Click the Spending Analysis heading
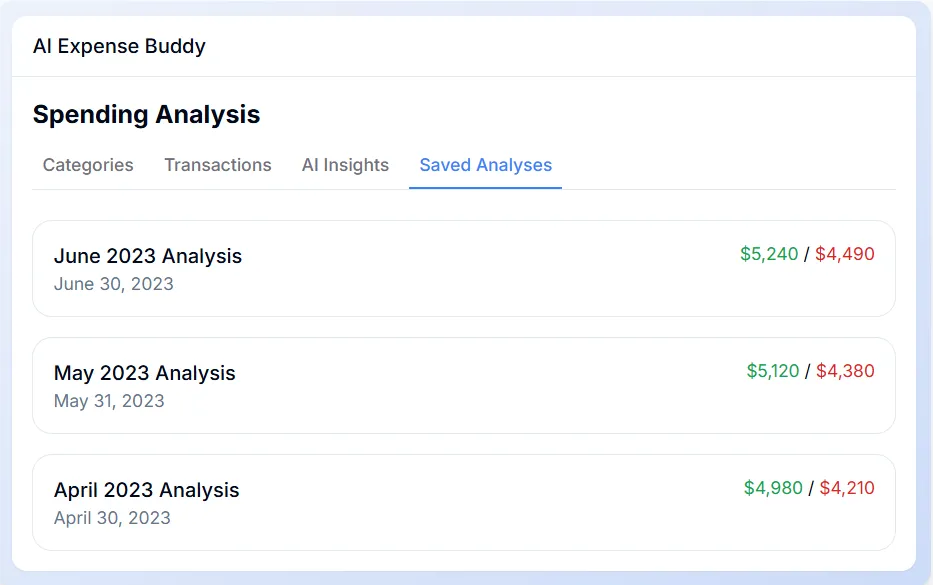 (146, 114)
